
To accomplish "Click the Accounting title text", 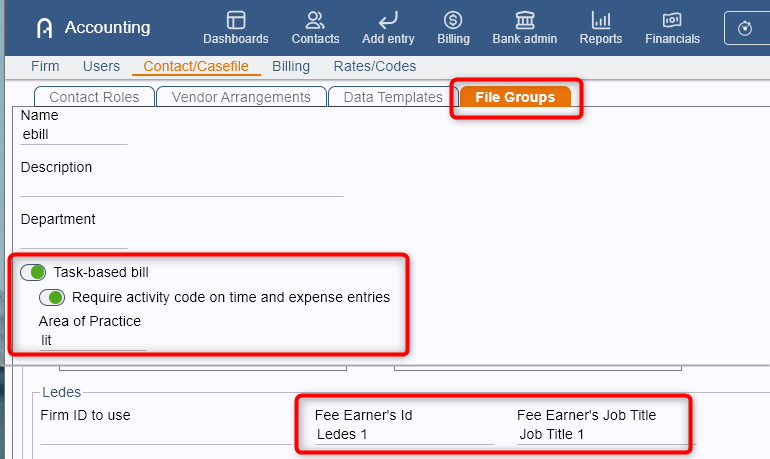I will [108, 27].
